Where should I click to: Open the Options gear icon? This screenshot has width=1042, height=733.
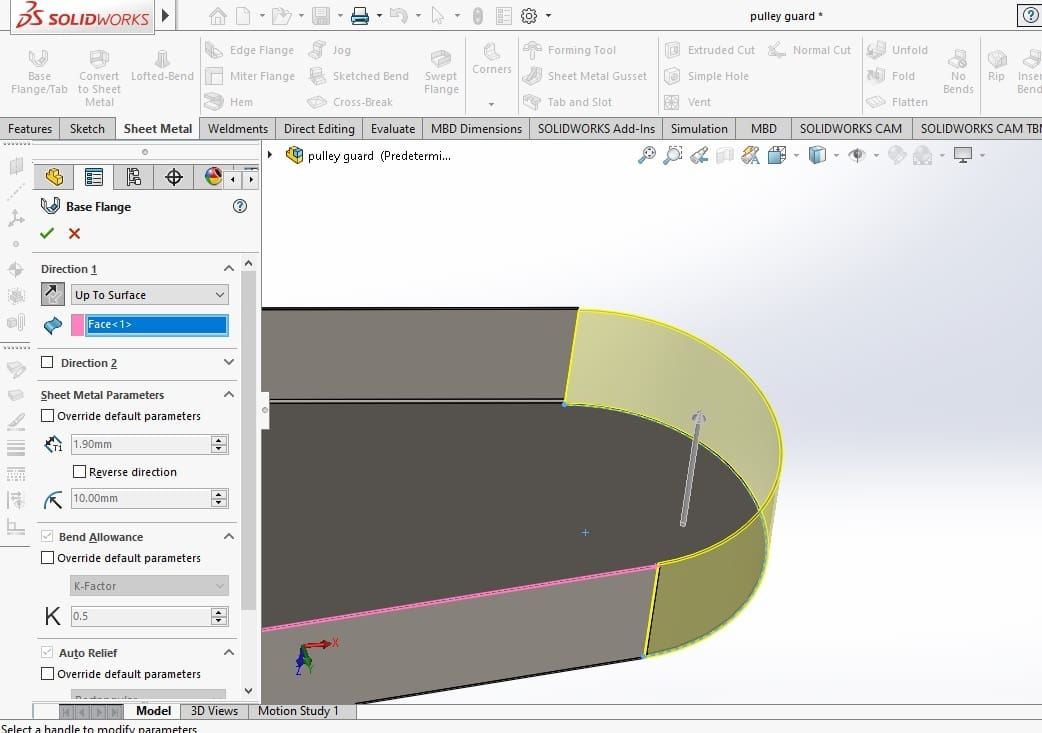[528, 15]
